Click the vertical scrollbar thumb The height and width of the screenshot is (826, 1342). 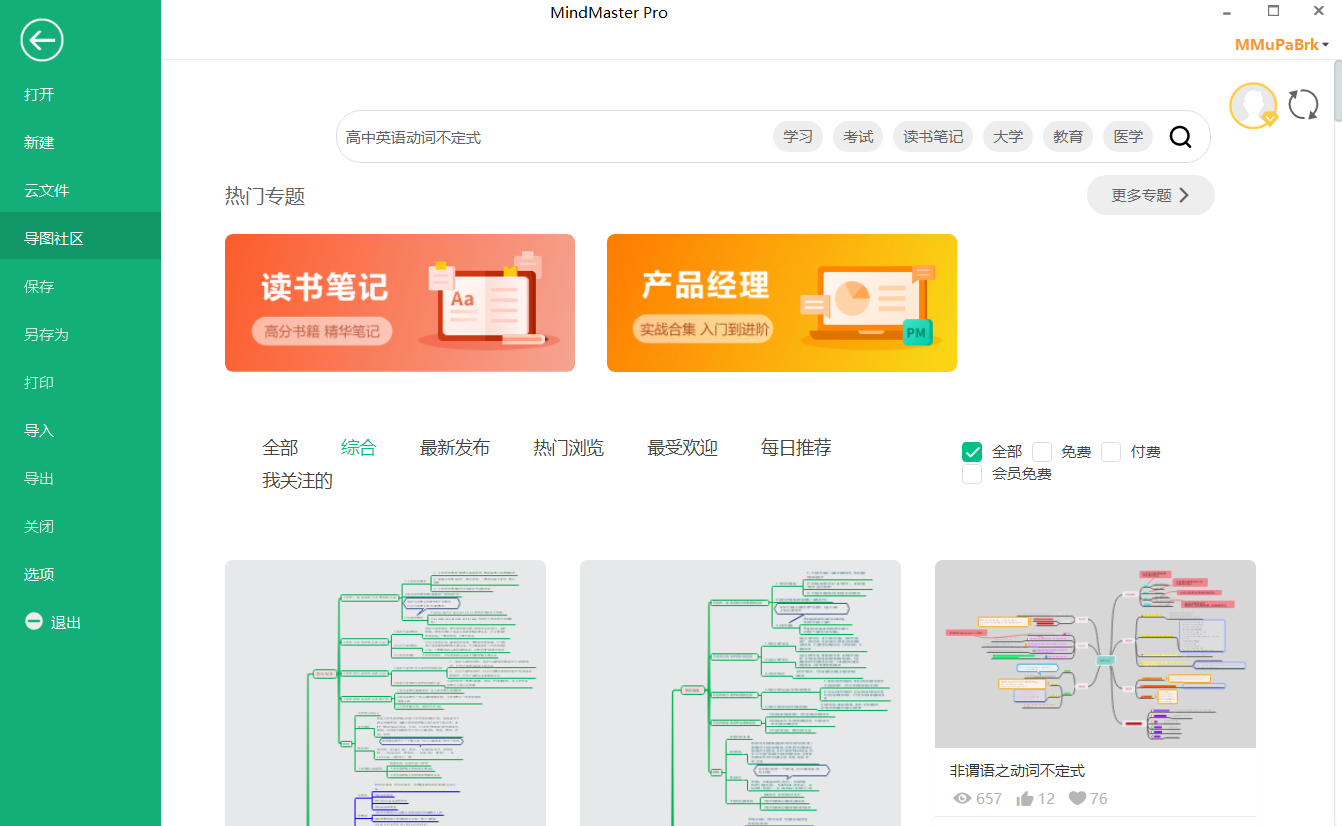pyautogui.click(x=1338, y=90)
